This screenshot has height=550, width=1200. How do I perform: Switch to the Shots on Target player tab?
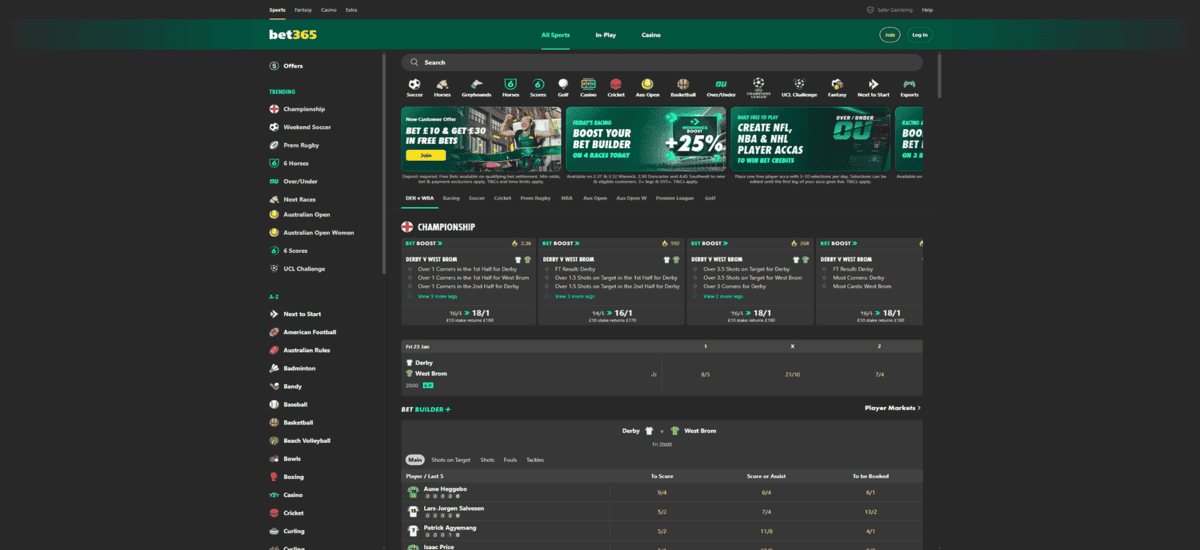click(450, 460)
